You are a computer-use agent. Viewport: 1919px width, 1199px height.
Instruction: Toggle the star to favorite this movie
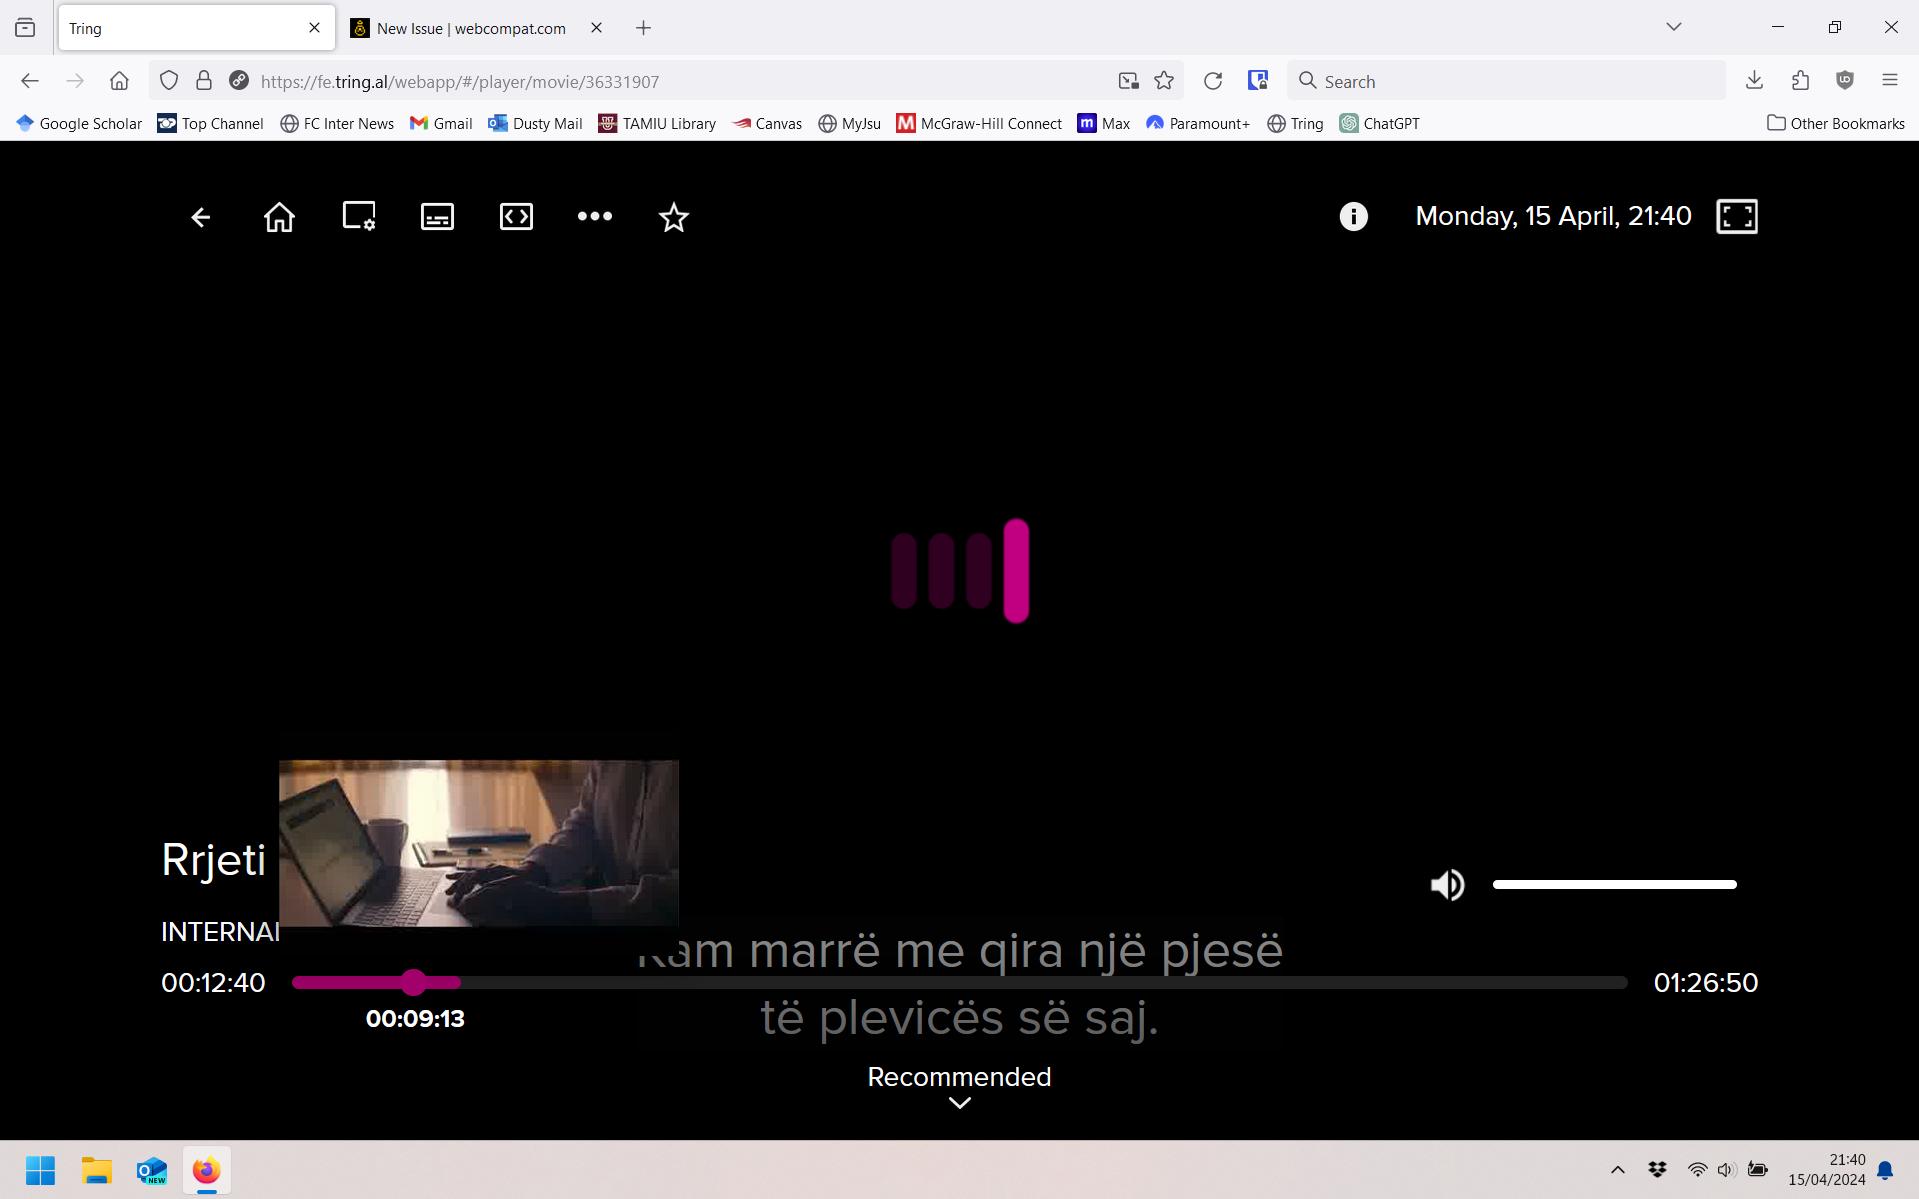[673, 216]
